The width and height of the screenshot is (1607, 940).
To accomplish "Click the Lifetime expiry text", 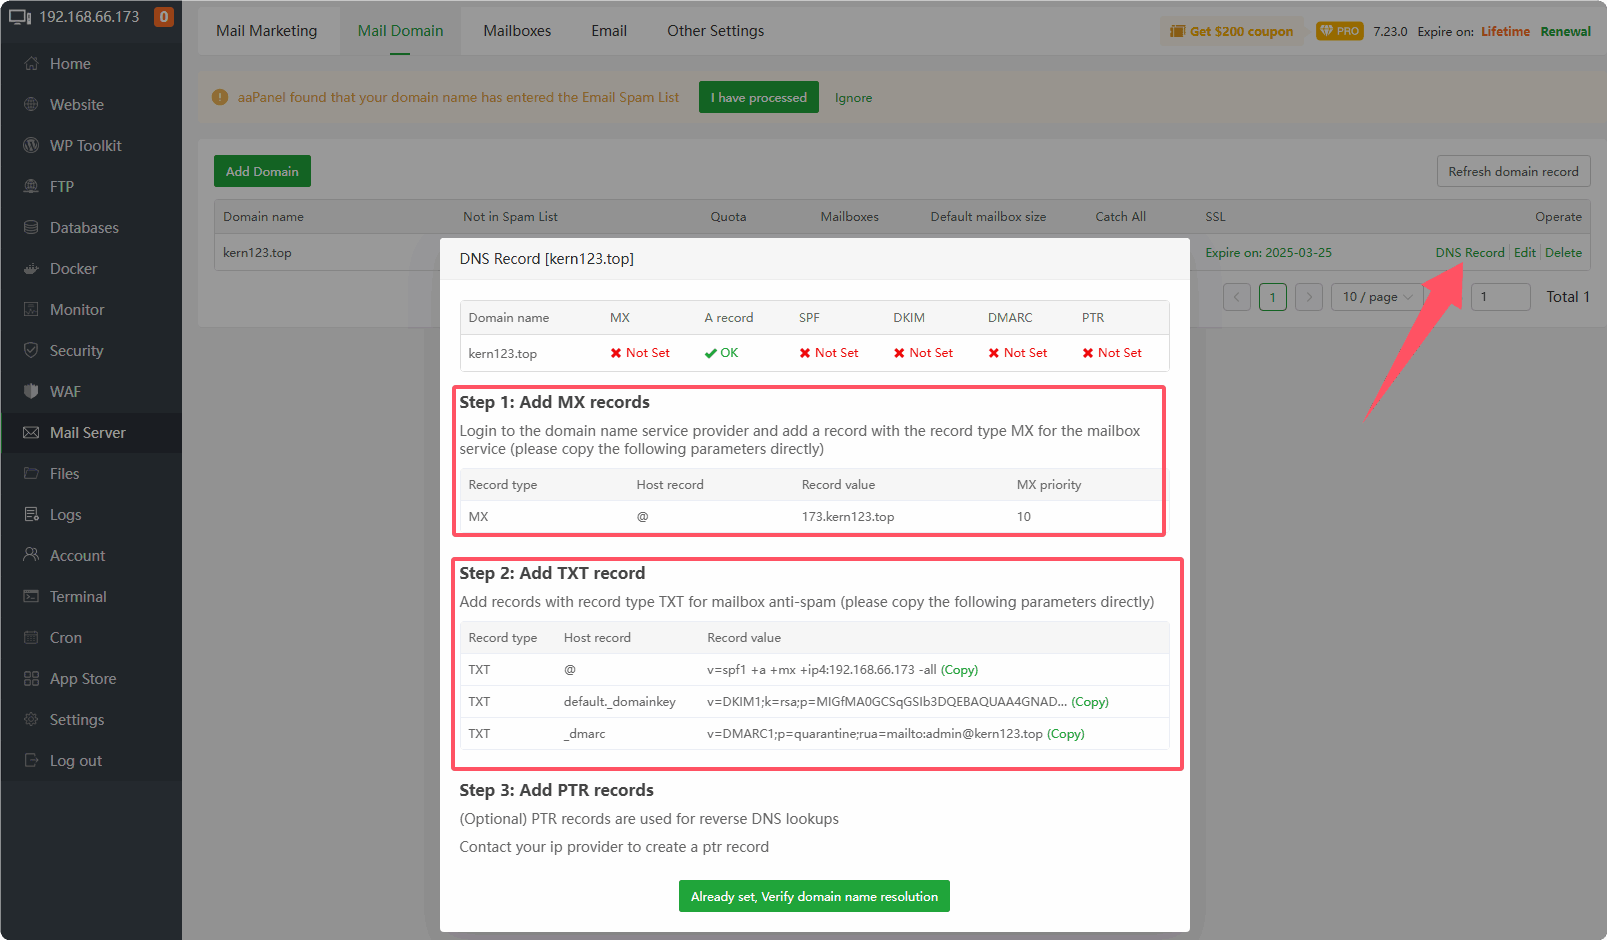I will pyautogui.click(x=1505, y=31).
